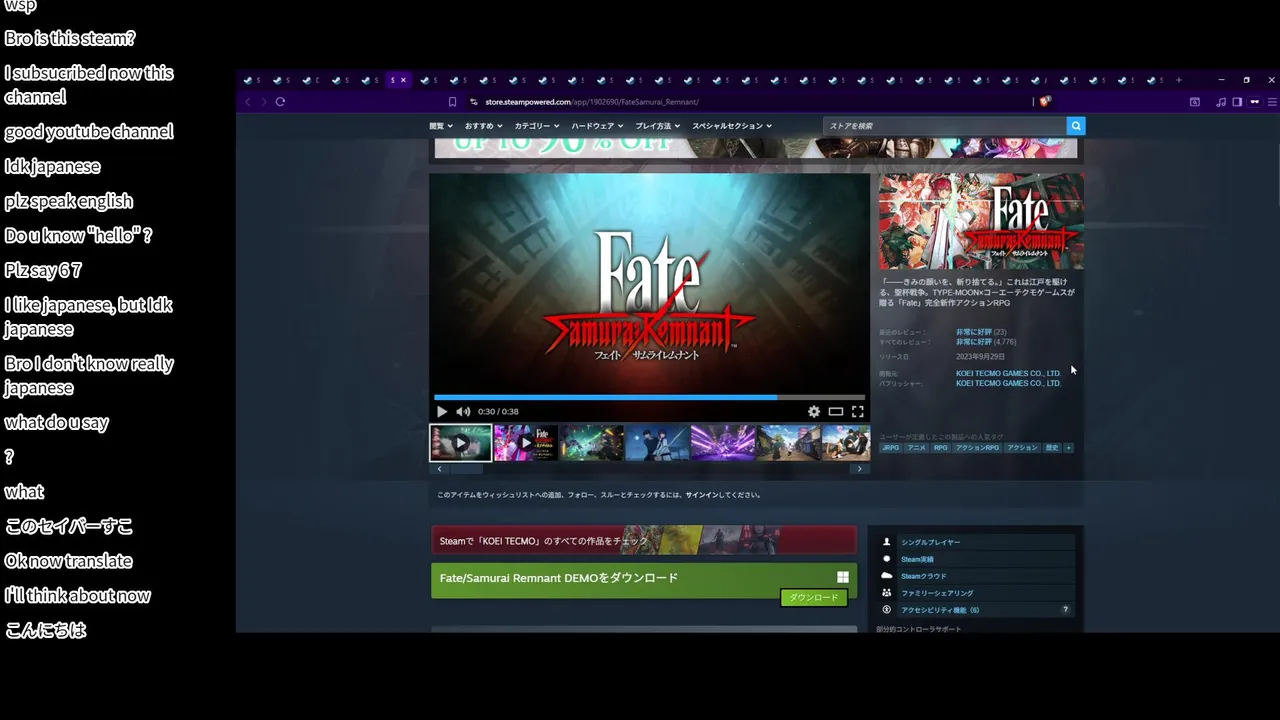Viewport: 1280px width, 720px height.
Task: Toggle theater mode on video player
Action: click(836, 412)
